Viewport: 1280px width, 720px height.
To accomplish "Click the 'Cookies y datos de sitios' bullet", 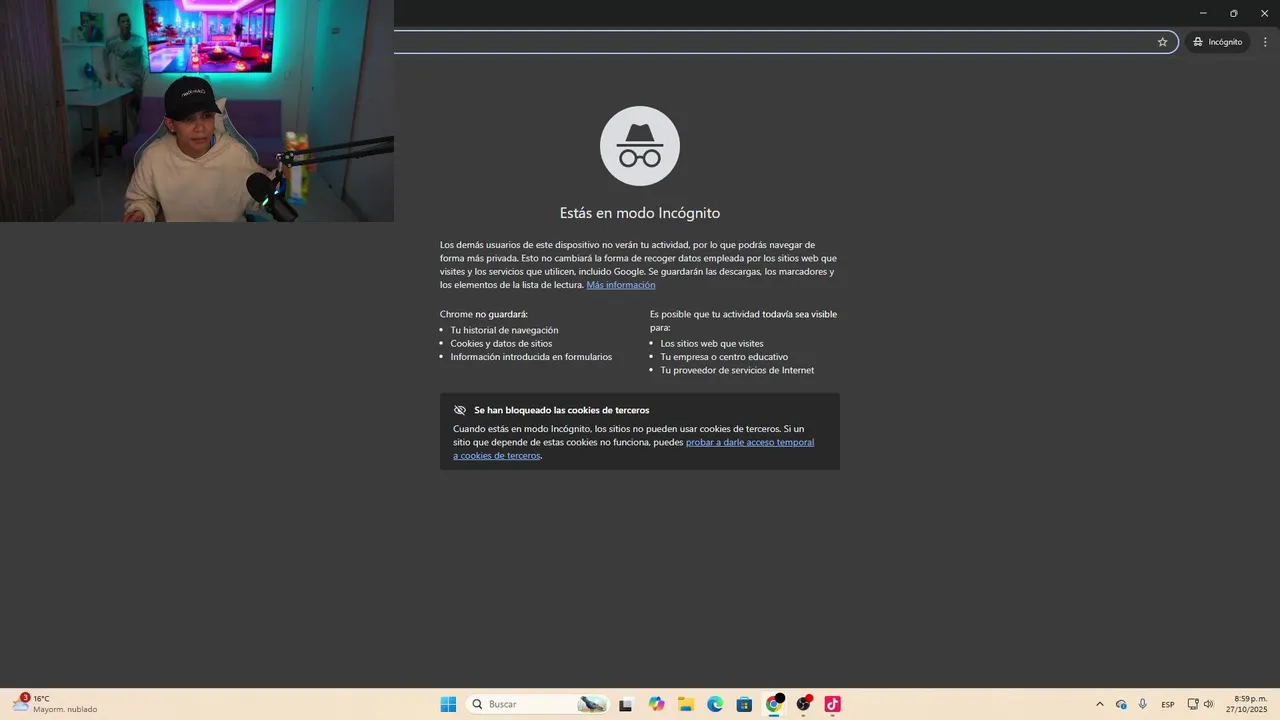I will [x=501, y=343].
